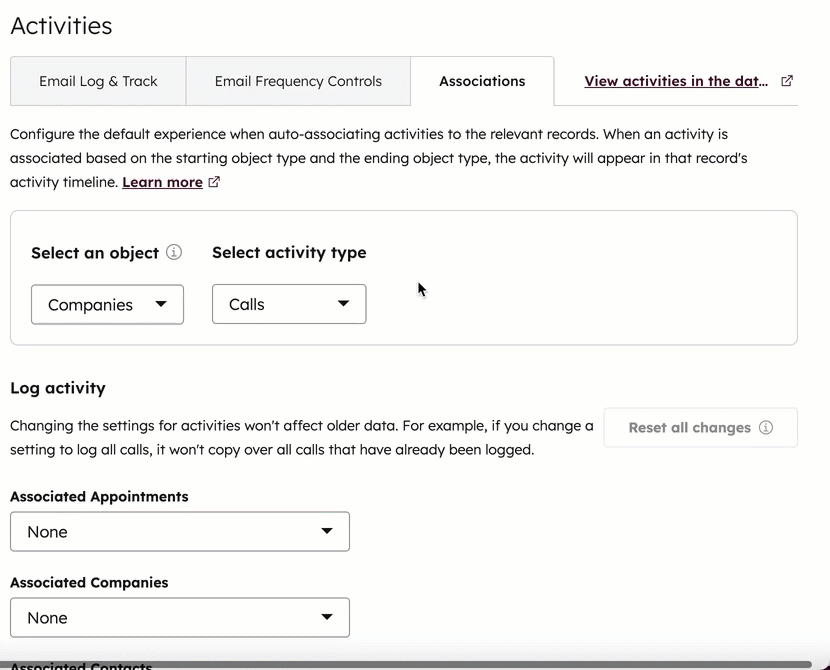Click the info icon beside Select an object

tap(174, 253)
